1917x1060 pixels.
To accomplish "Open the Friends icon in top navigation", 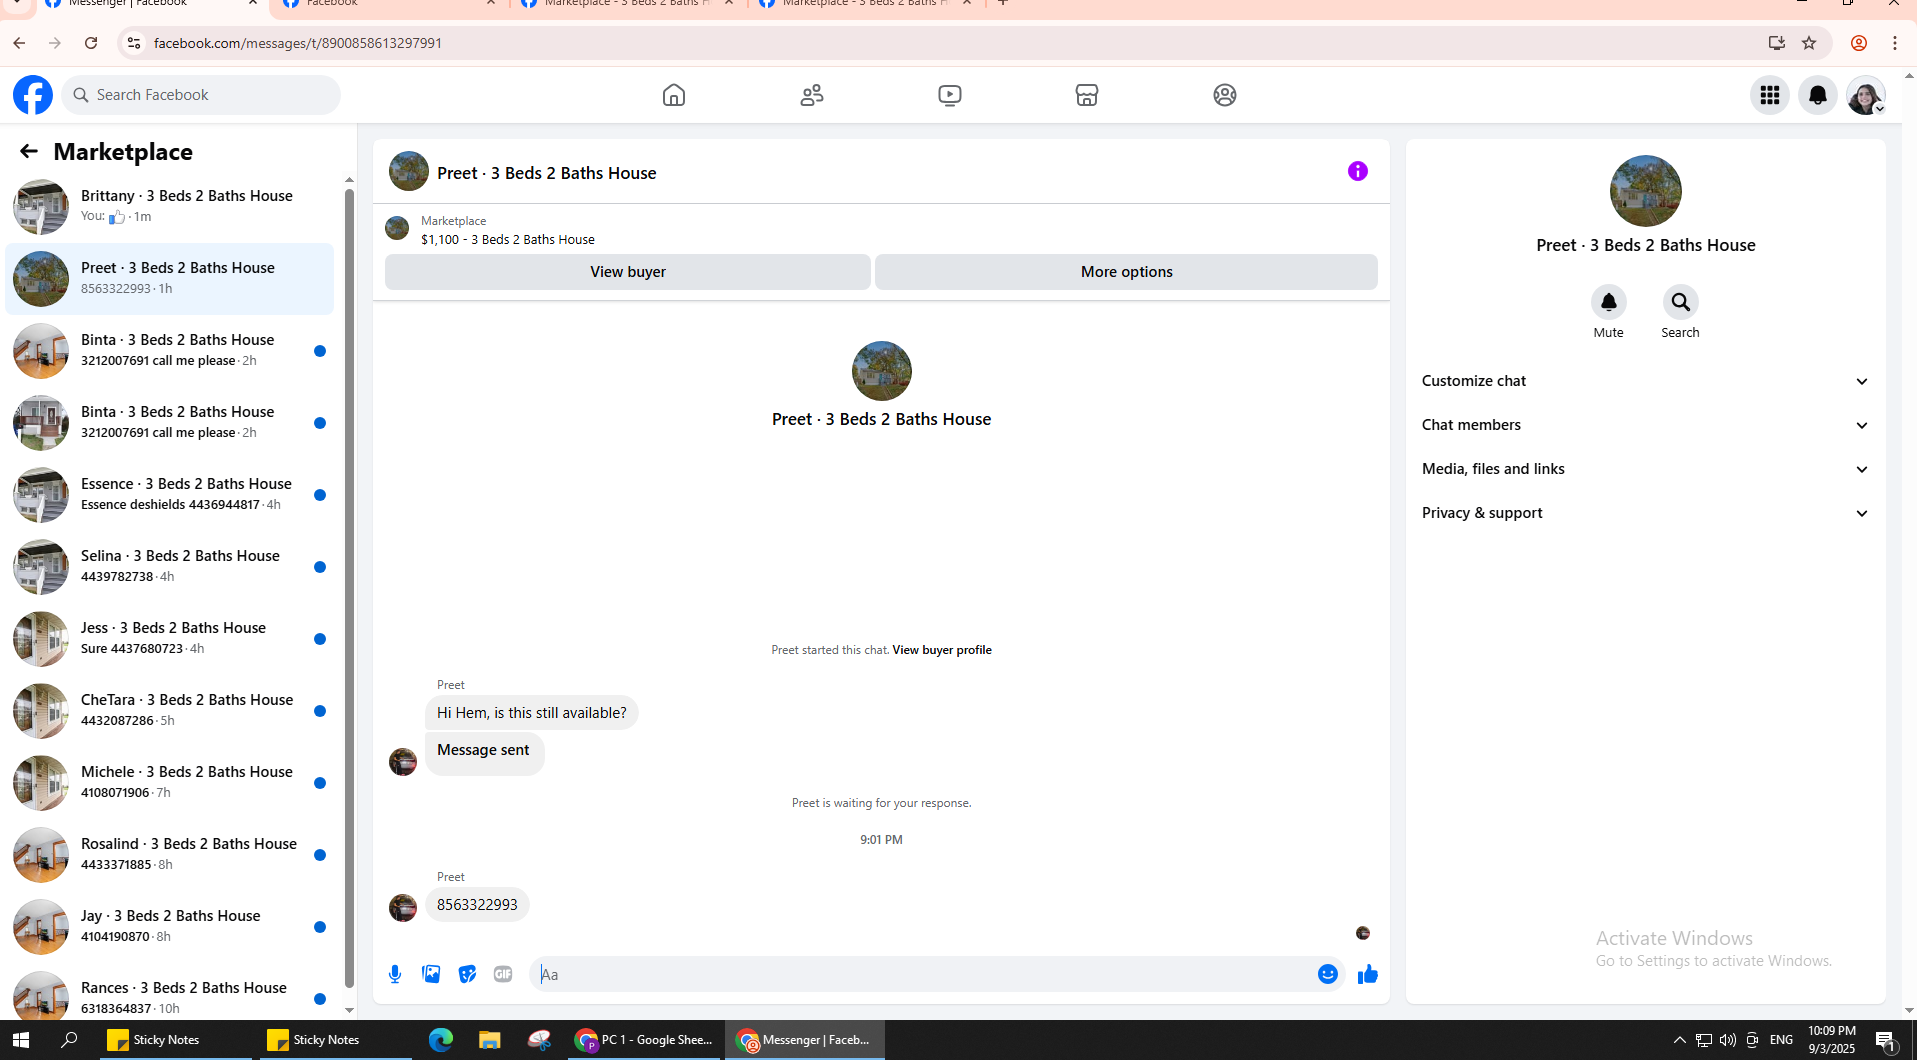I will [812, 95].
